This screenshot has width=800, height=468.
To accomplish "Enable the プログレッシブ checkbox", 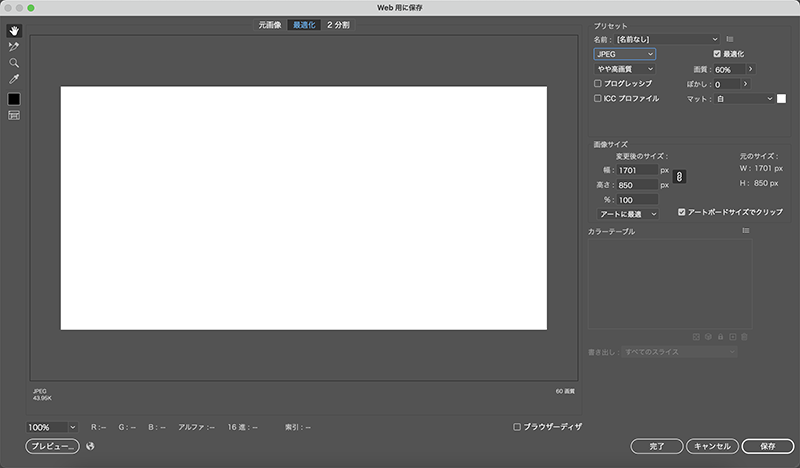I will [x=597, y=83].
